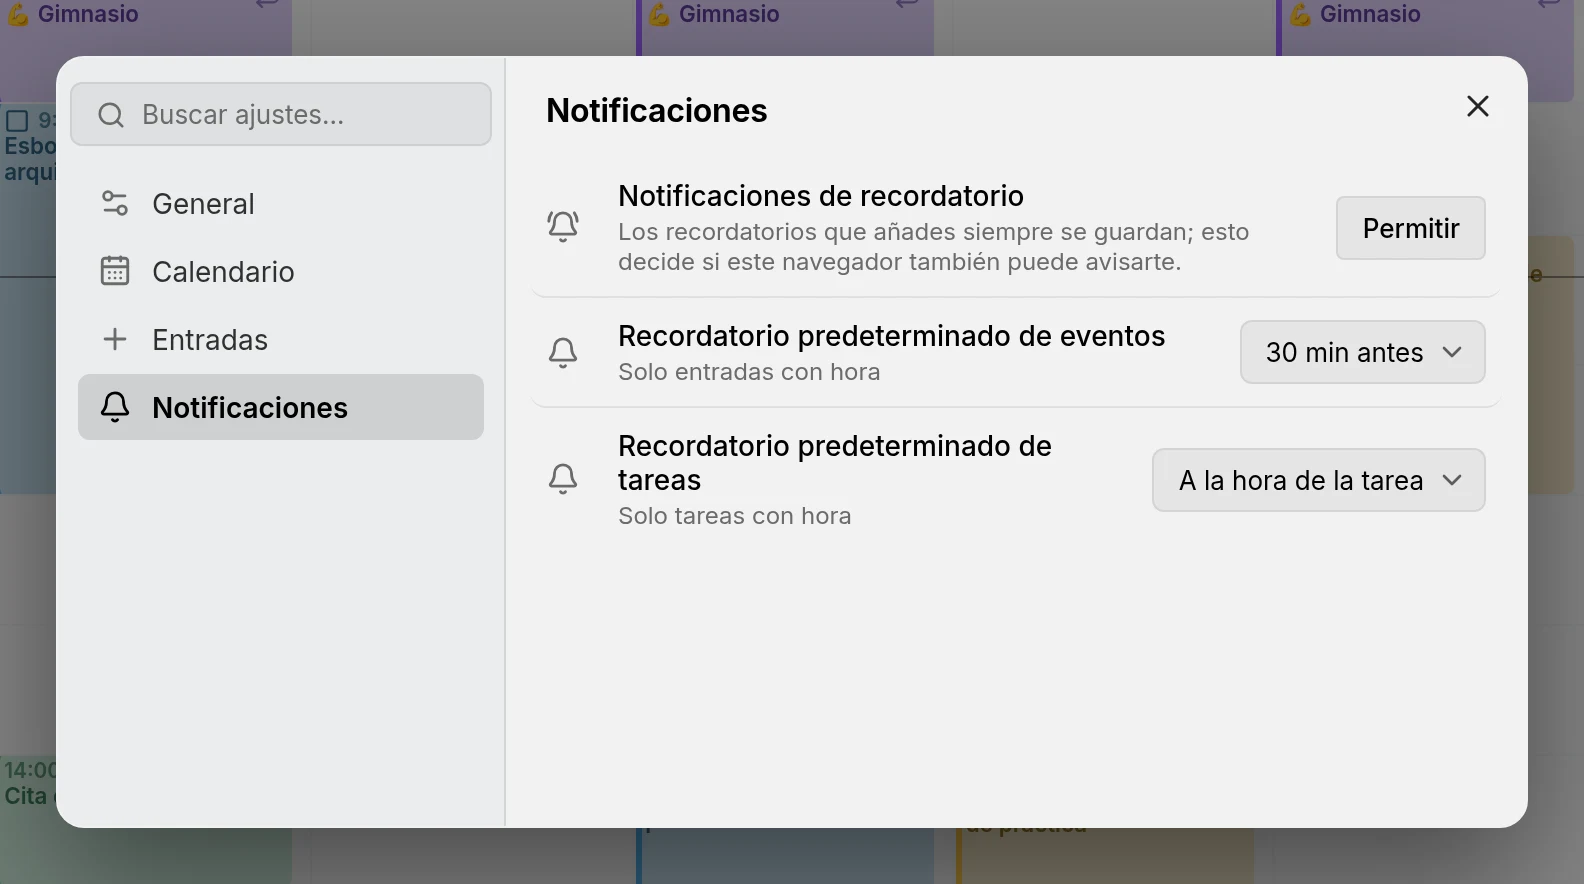1584x884 pixels.
Task: Open the Calendario settings section
Action: 281,271
